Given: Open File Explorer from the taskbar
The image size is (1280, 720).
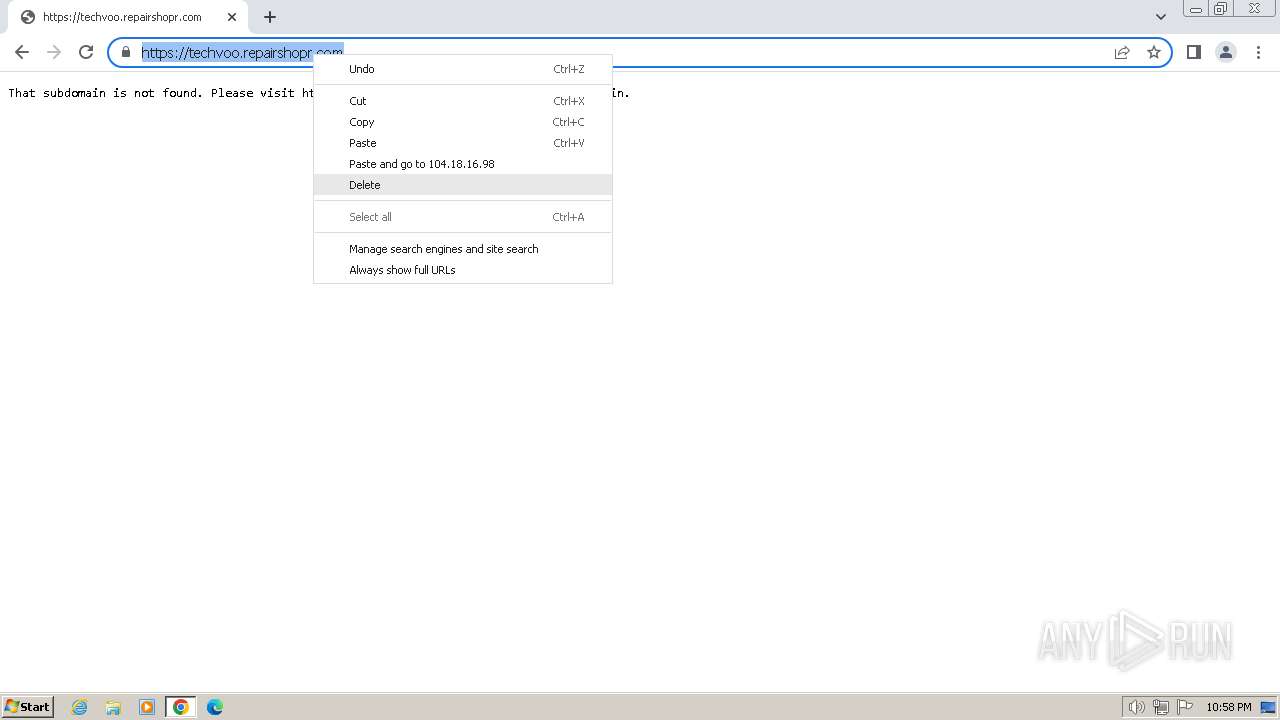Looking at the screenshot, I should click(x=113, y=707).
